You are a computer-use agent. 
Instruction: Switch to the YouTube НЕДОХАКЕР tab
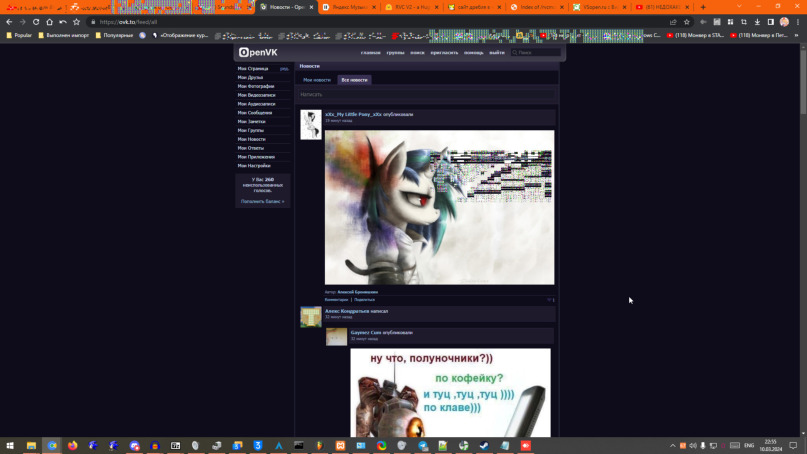pos(663,7)
